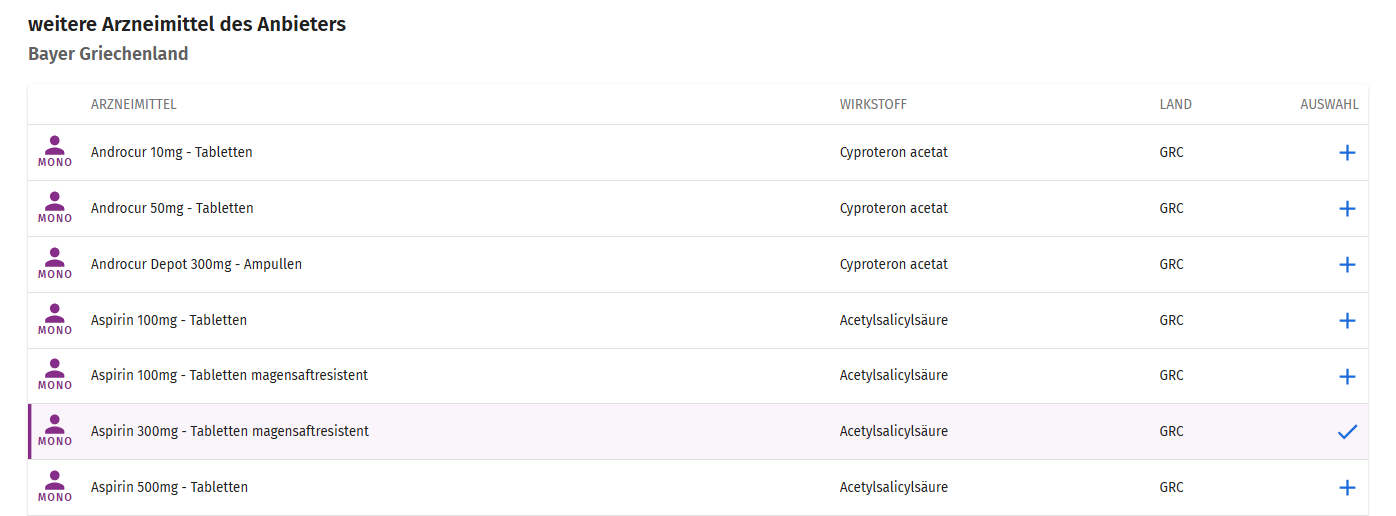Add Aspirin 100mg Tabletten using plus icon

pyautogui.click(x=1347, y=321)
